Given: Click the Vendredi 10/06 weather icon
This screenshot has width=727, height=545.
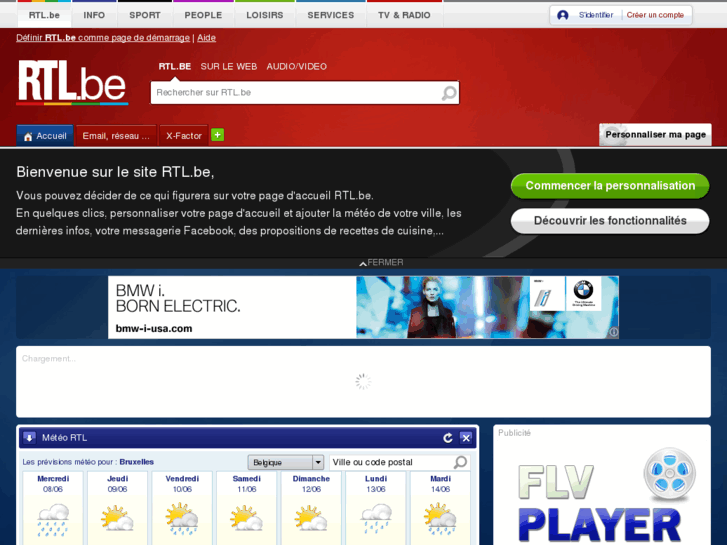Looking at the screenshot, I should 182,519.
